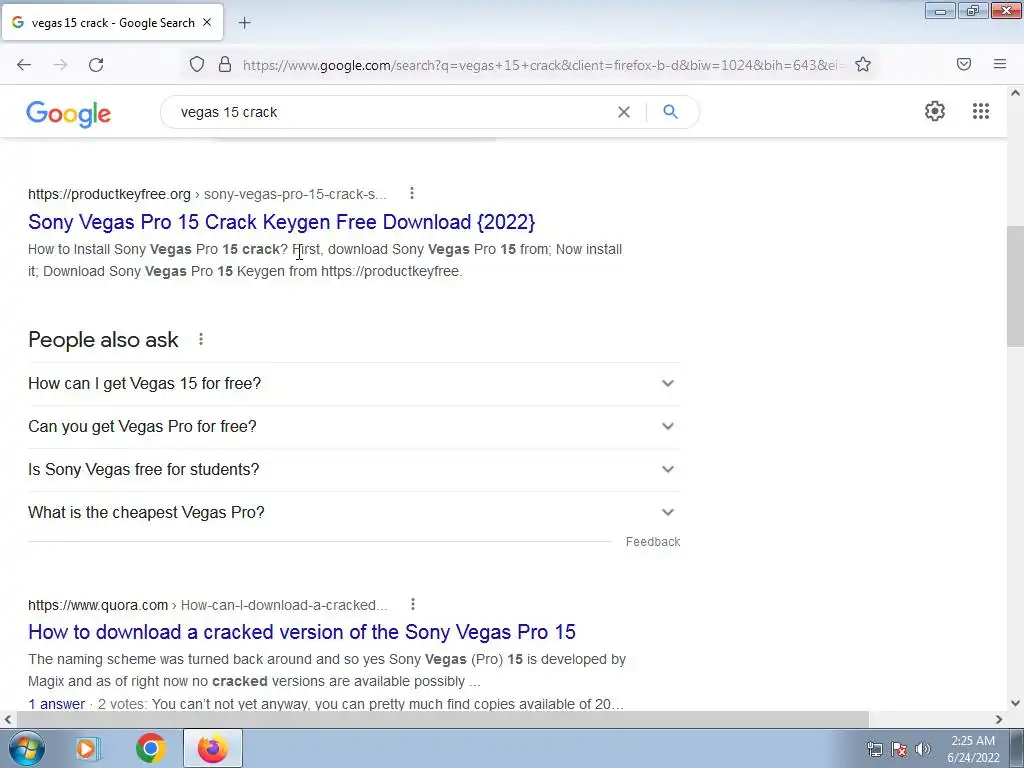1024x768 pixels.
Task: Click inside the Google search input field
Action: [x=392, y=112]
